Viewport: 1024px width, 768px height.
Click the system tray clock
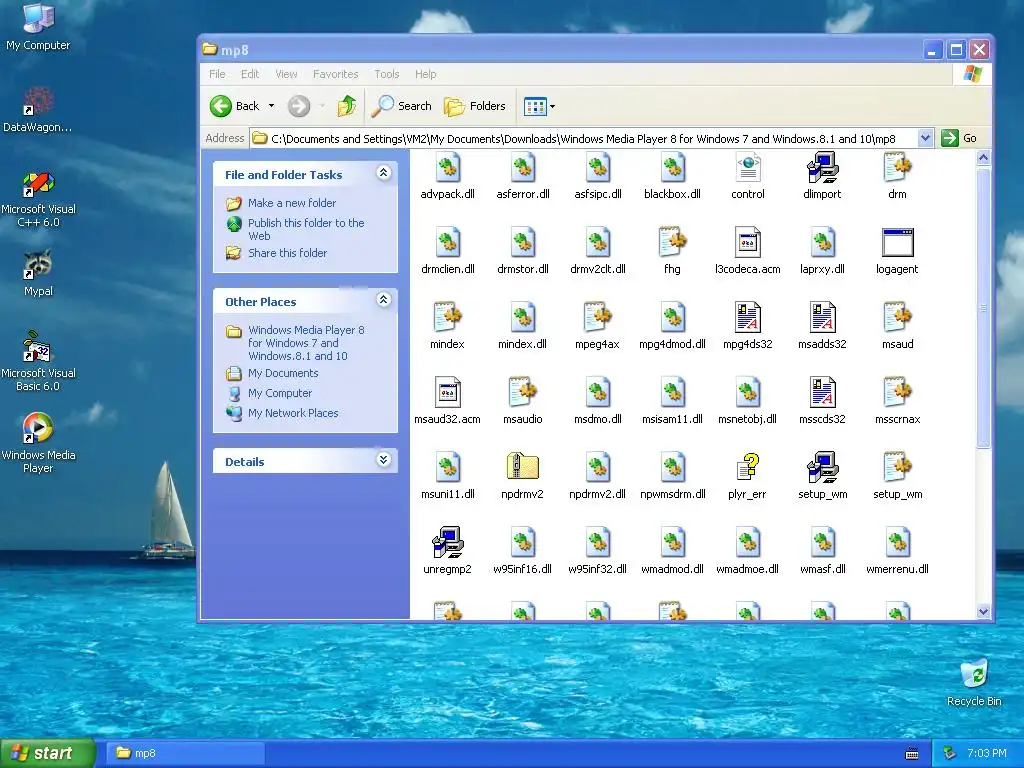tap(986, 753)
